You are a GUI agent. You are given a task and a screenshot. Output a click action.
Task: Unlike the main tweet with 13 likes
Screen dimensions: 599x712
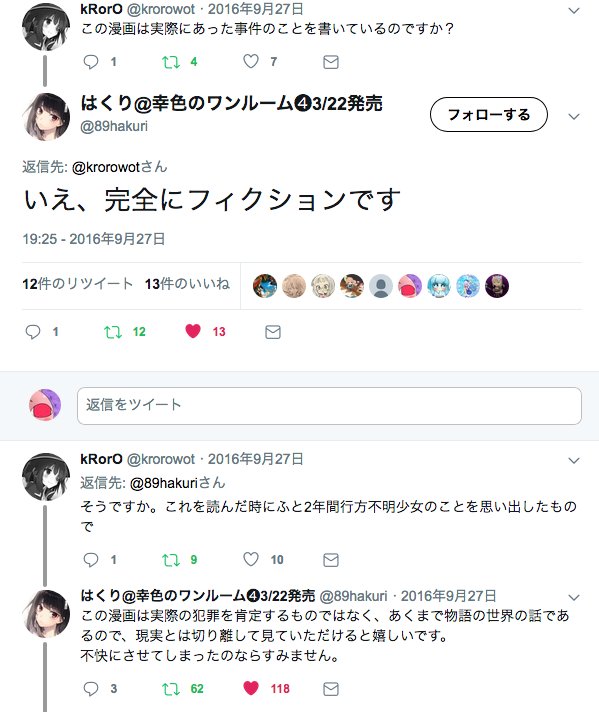(193, 331)
